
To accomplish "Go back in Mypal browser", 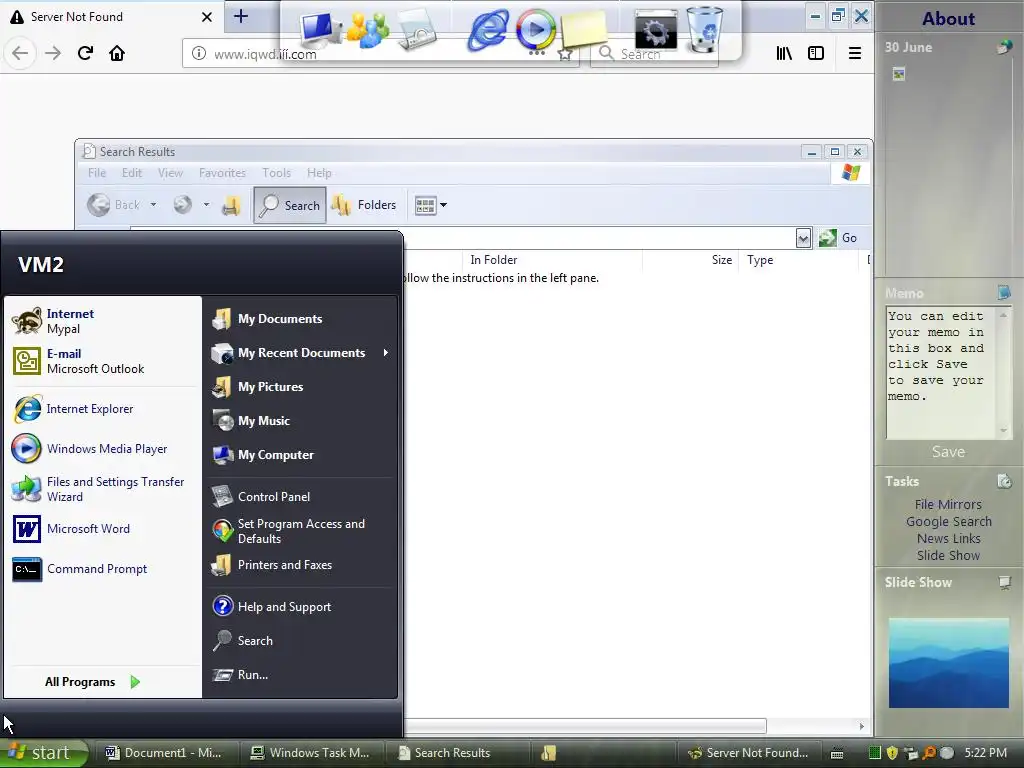I will click(20, 54).
